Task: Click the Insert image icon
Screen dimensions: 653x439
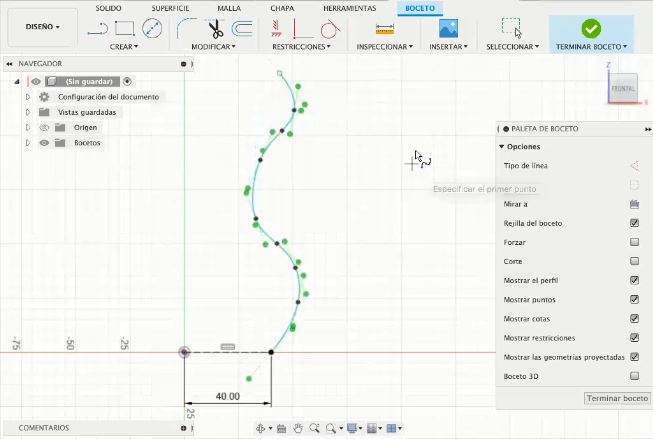Action: [x=449, y=28]
